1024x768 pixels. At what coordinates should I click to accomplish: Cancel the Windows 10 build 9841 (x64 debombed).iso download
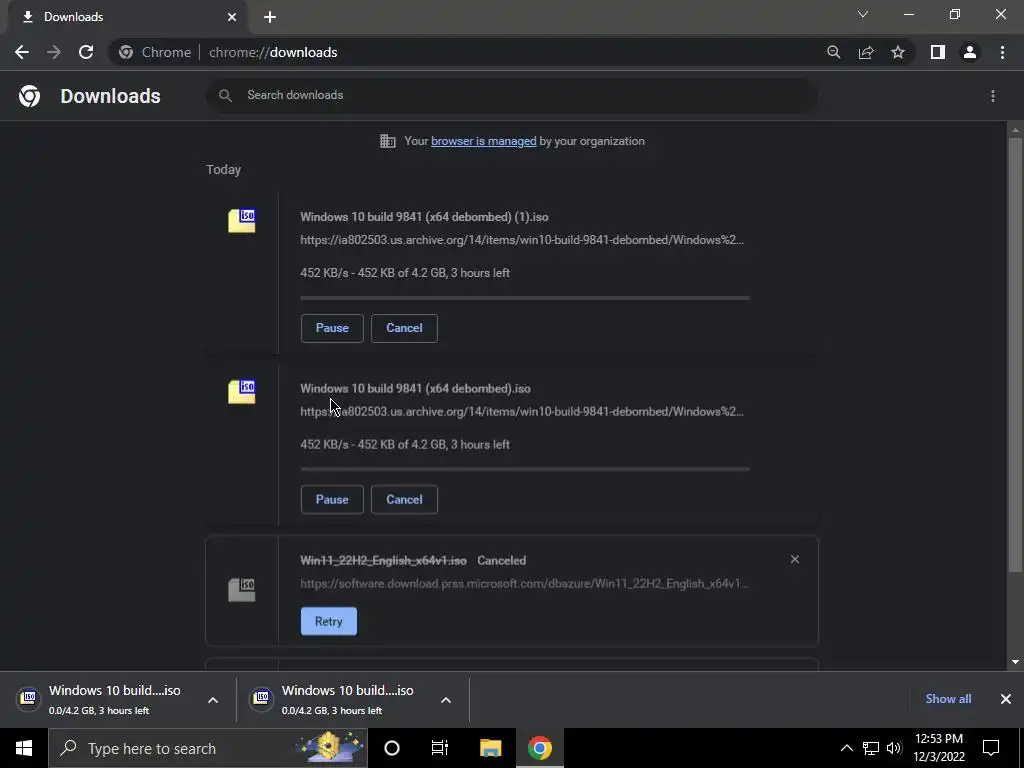coord(404,500)
